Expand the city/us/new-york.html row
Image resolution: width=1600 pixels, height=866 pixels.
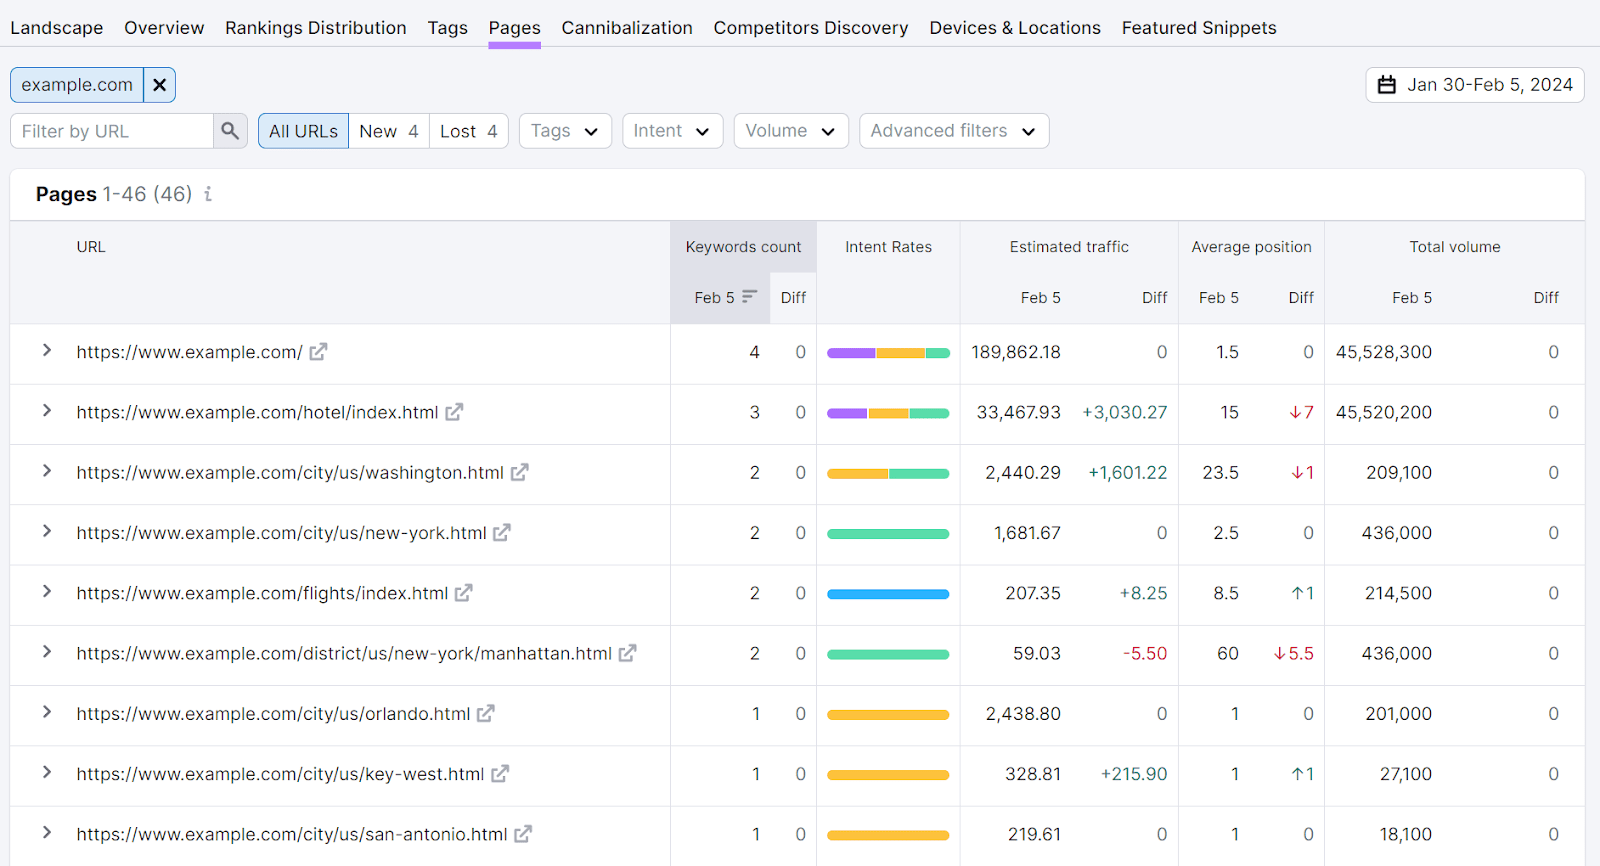pyautogui.click(x=46, y=532)
